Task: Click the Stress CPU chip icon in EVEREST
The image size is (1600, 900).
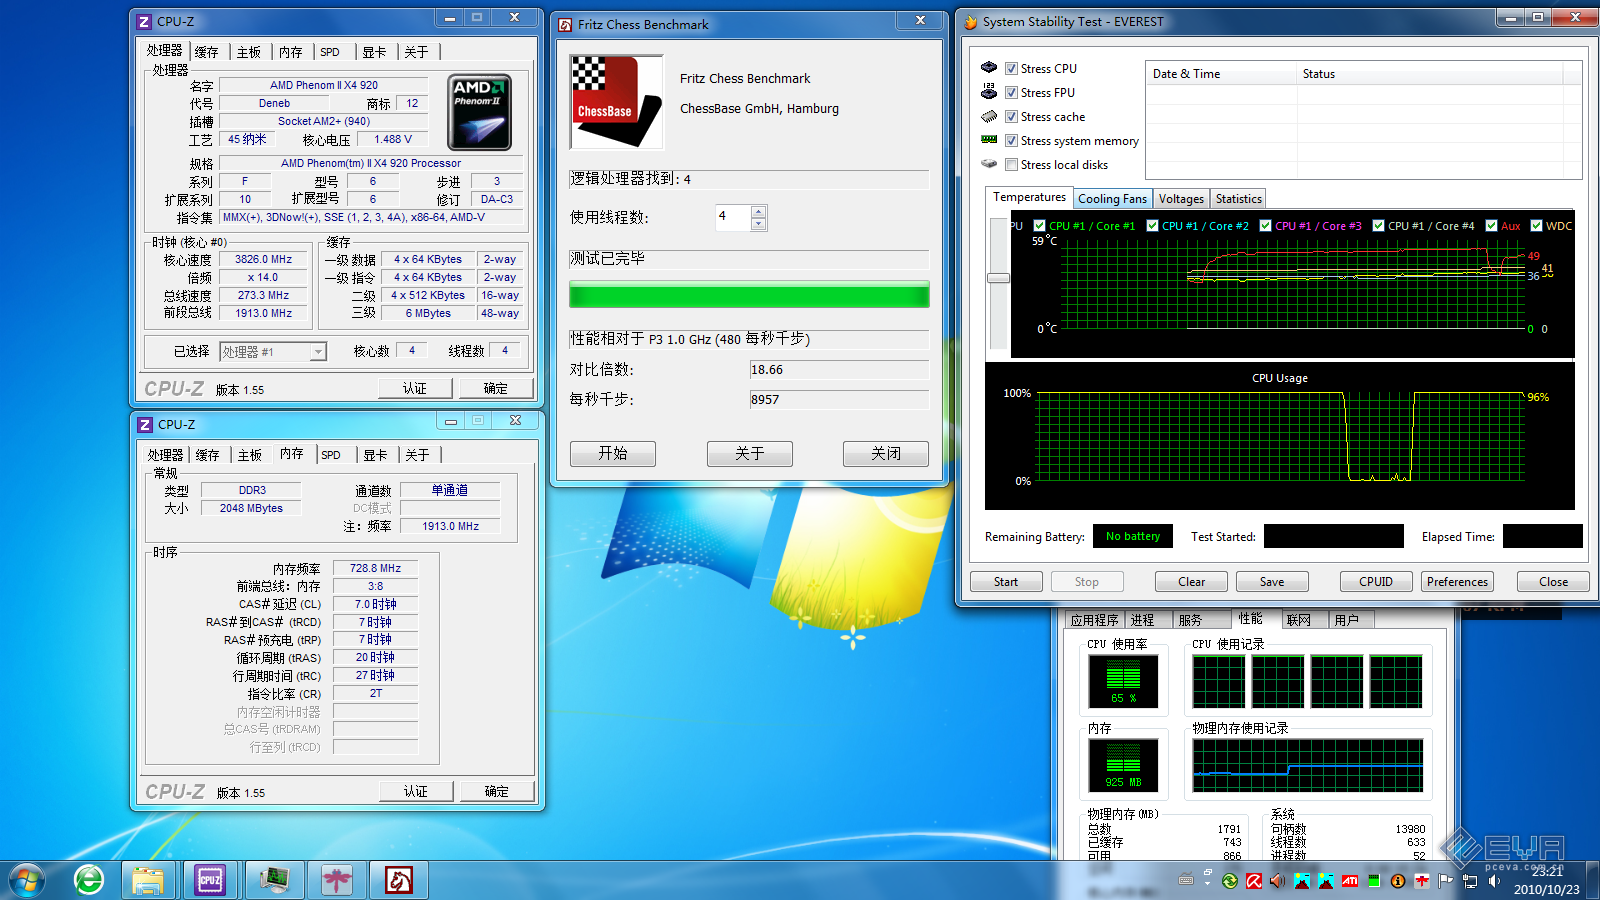Action: coord(989,68)
